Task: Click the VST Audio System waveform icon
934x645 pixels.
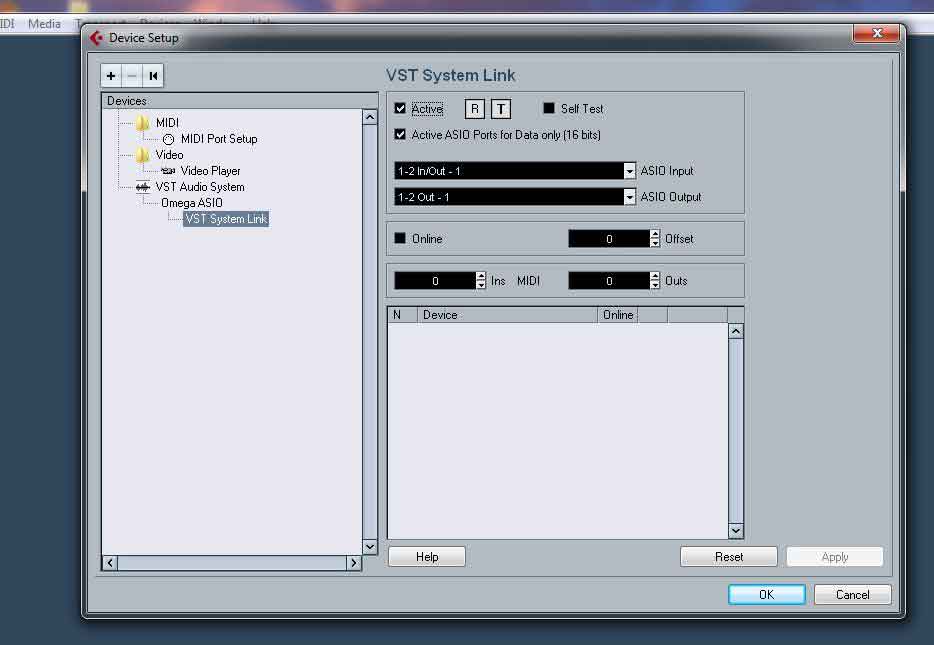Action: [142, 187]
